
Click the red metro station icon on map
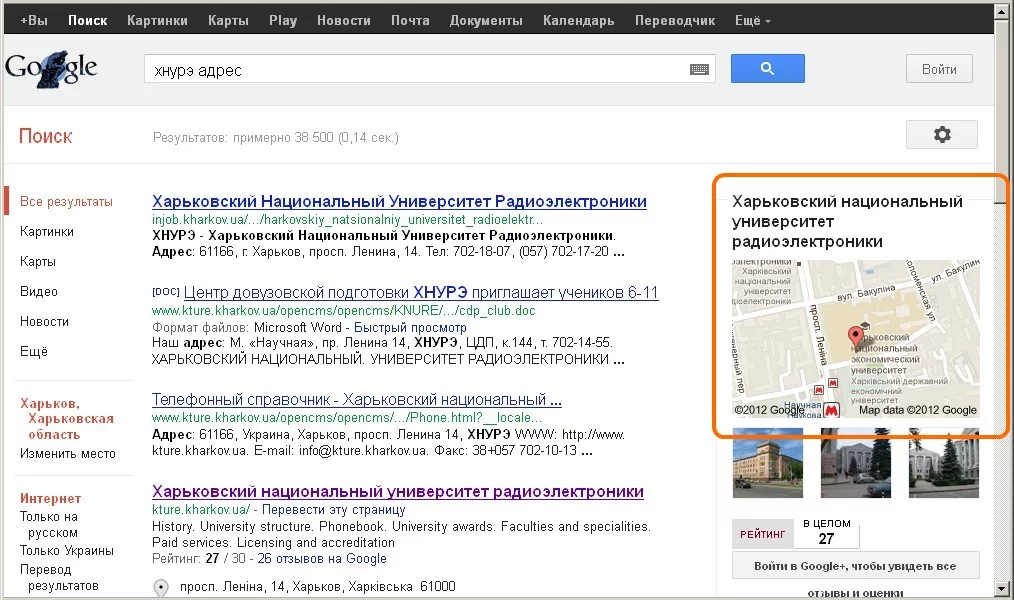tap(831, 409)
